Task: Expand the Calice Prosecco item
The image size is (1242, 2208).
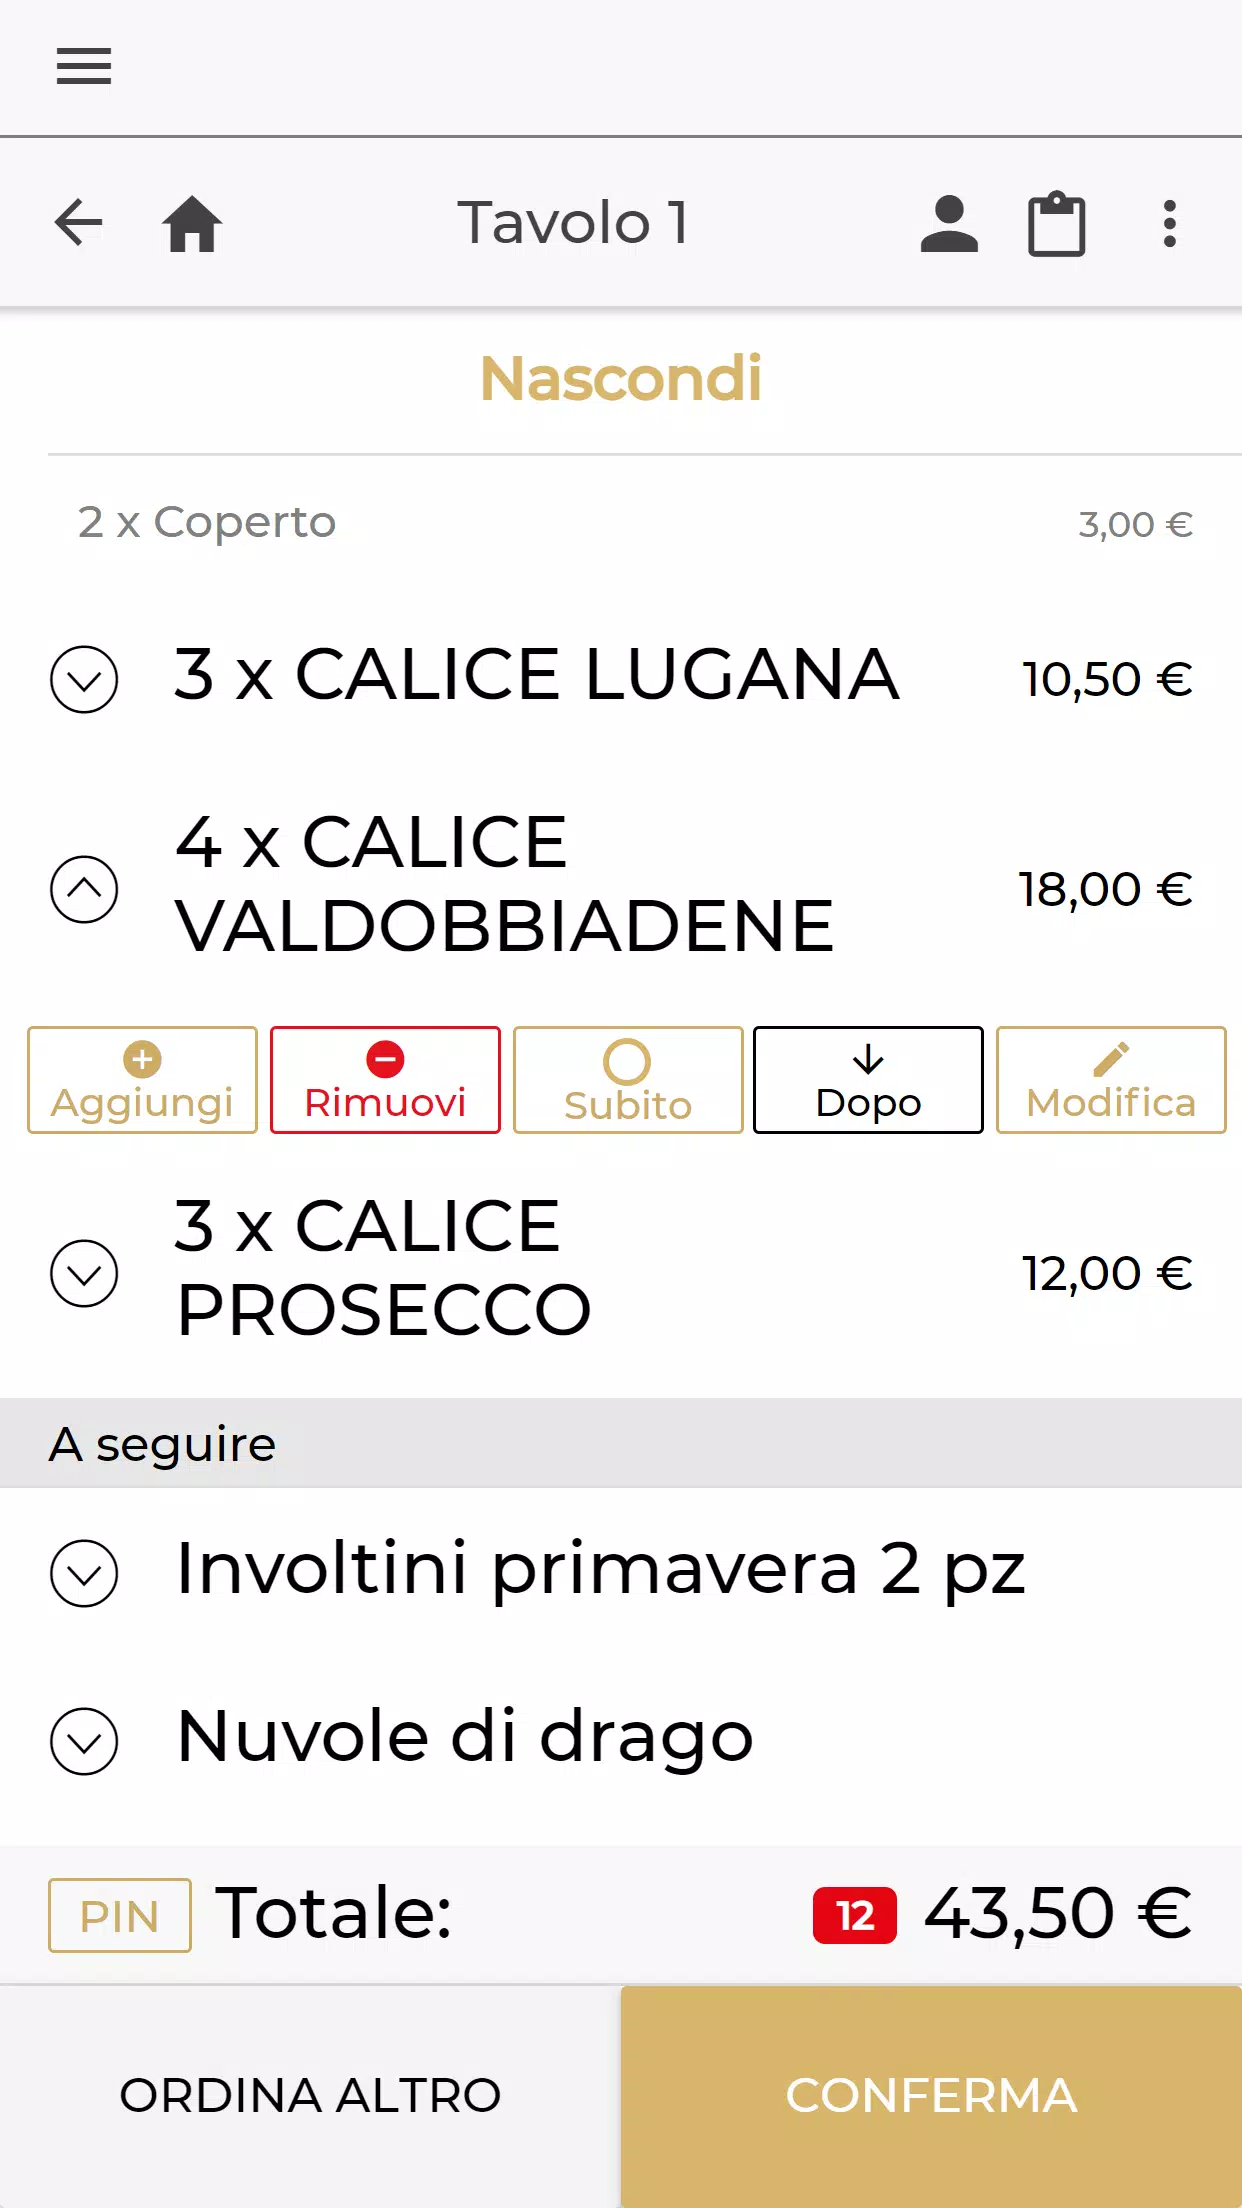Action: 84,1273
